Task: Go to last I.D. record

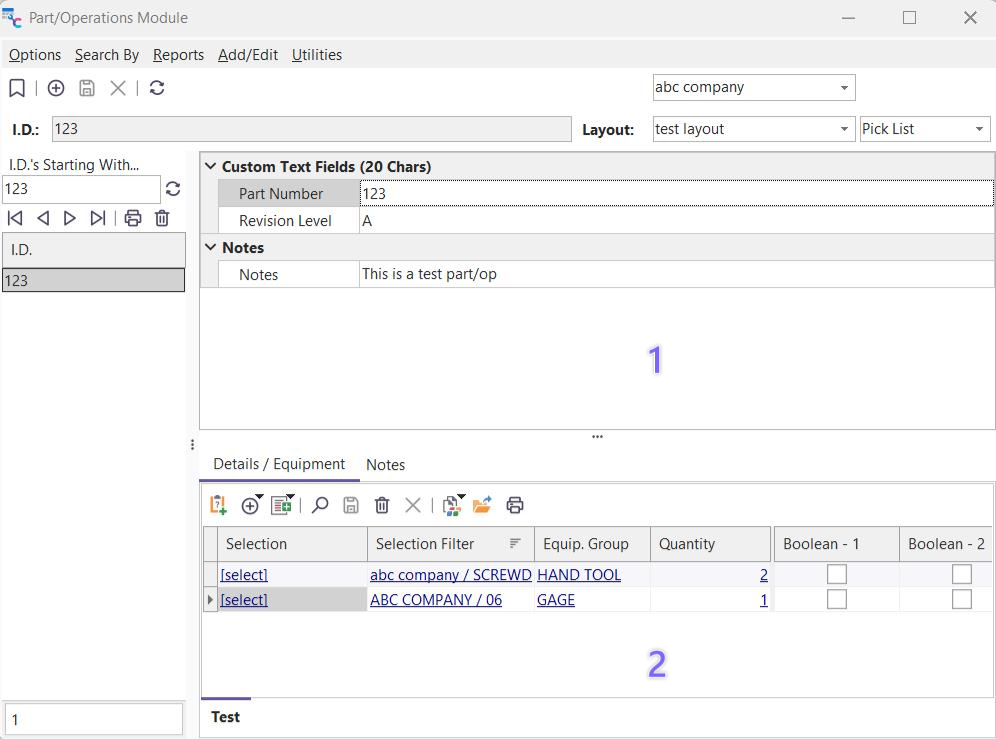Action: [x=98, y=218]
